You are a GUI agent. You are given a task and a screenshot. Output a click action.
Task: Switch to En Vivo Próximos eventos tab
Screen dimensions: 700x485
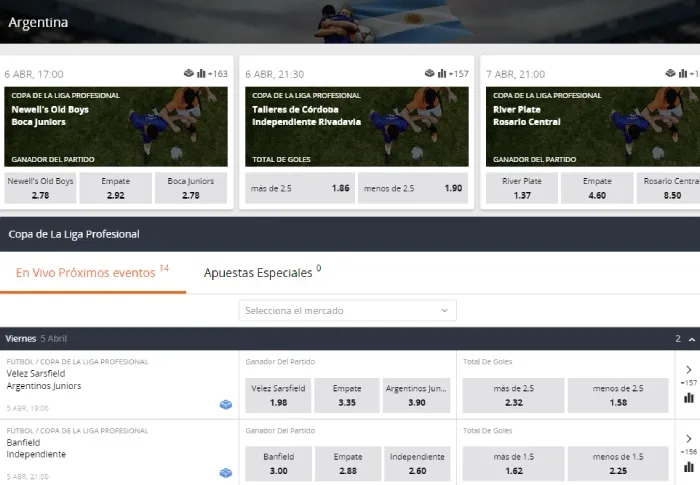coord(92,272)
